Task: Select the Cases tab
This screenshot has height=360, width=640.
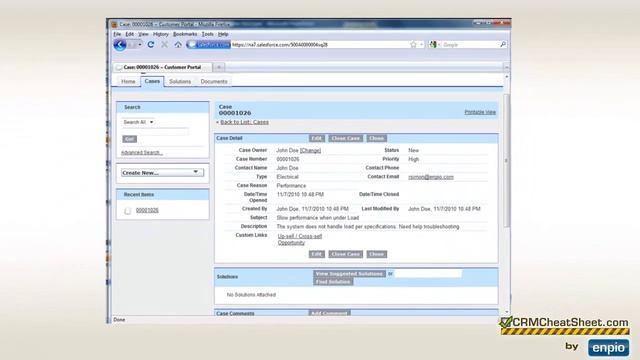Action: coord(152,81)
